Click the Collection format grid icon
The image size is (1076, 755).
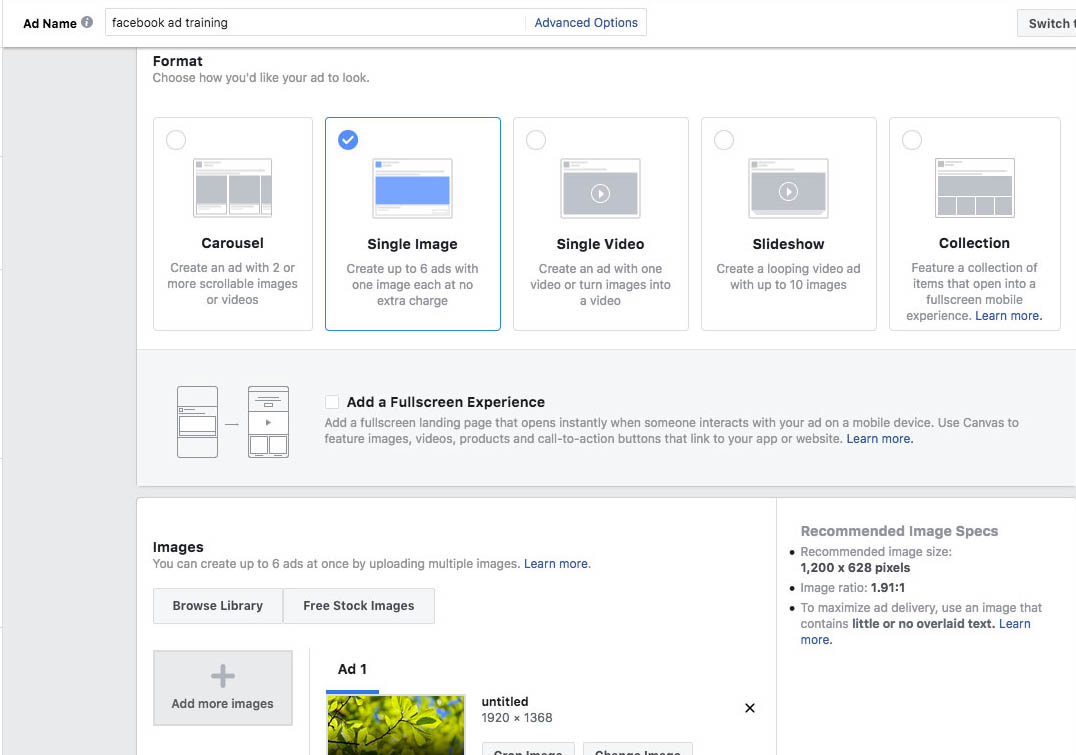pos(974,188)
